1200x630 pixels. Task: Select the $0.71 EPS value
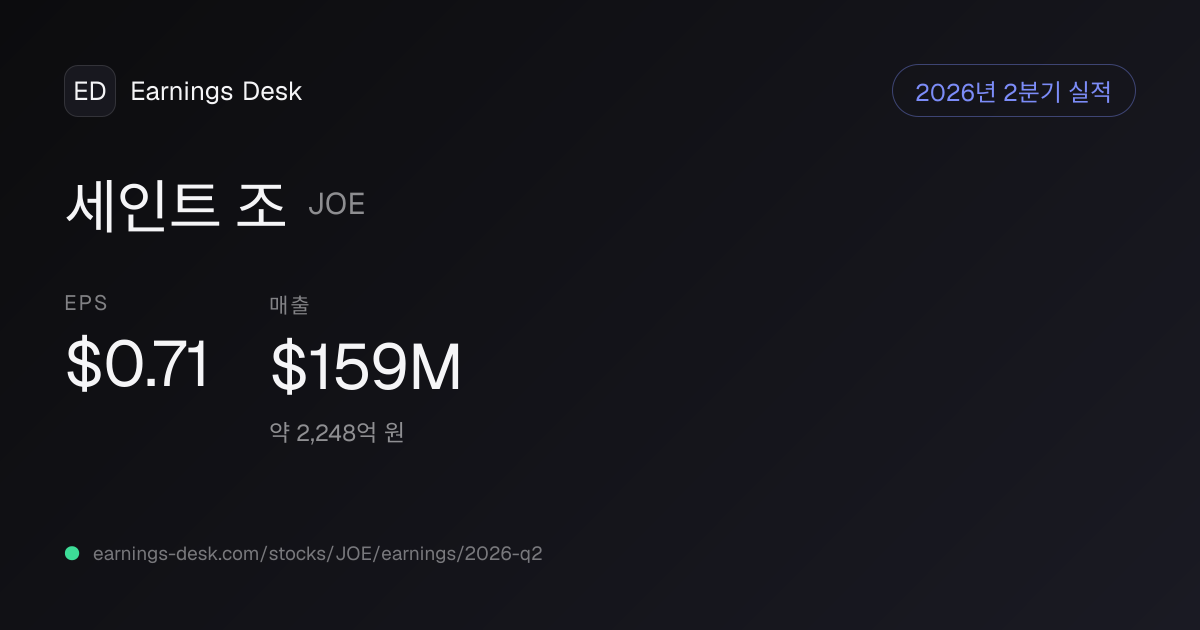pos(137,365)
